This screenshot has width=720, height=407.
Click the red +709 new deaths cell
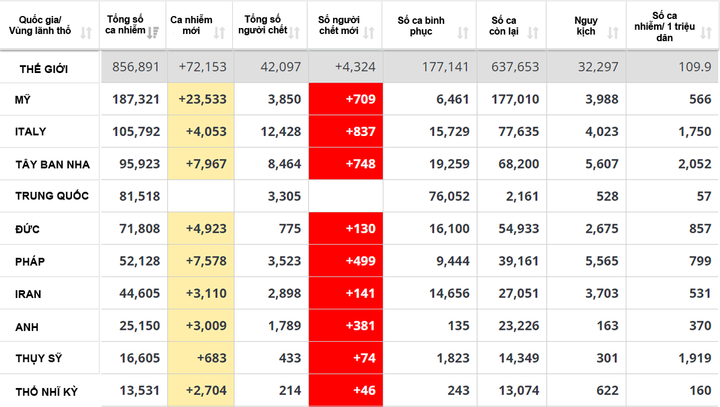(345, 100)
